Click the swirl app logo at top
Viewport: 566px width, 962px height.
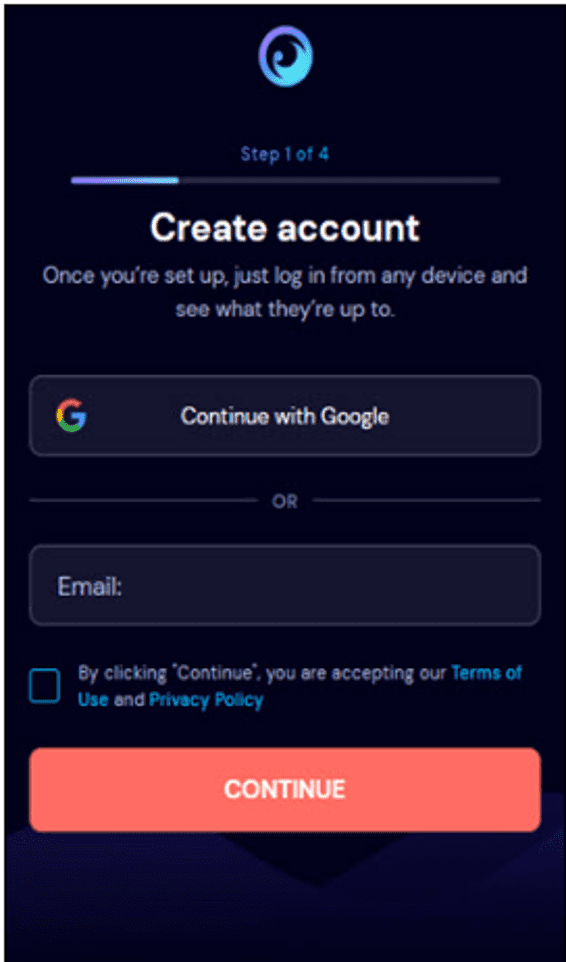tap(285, 56)
